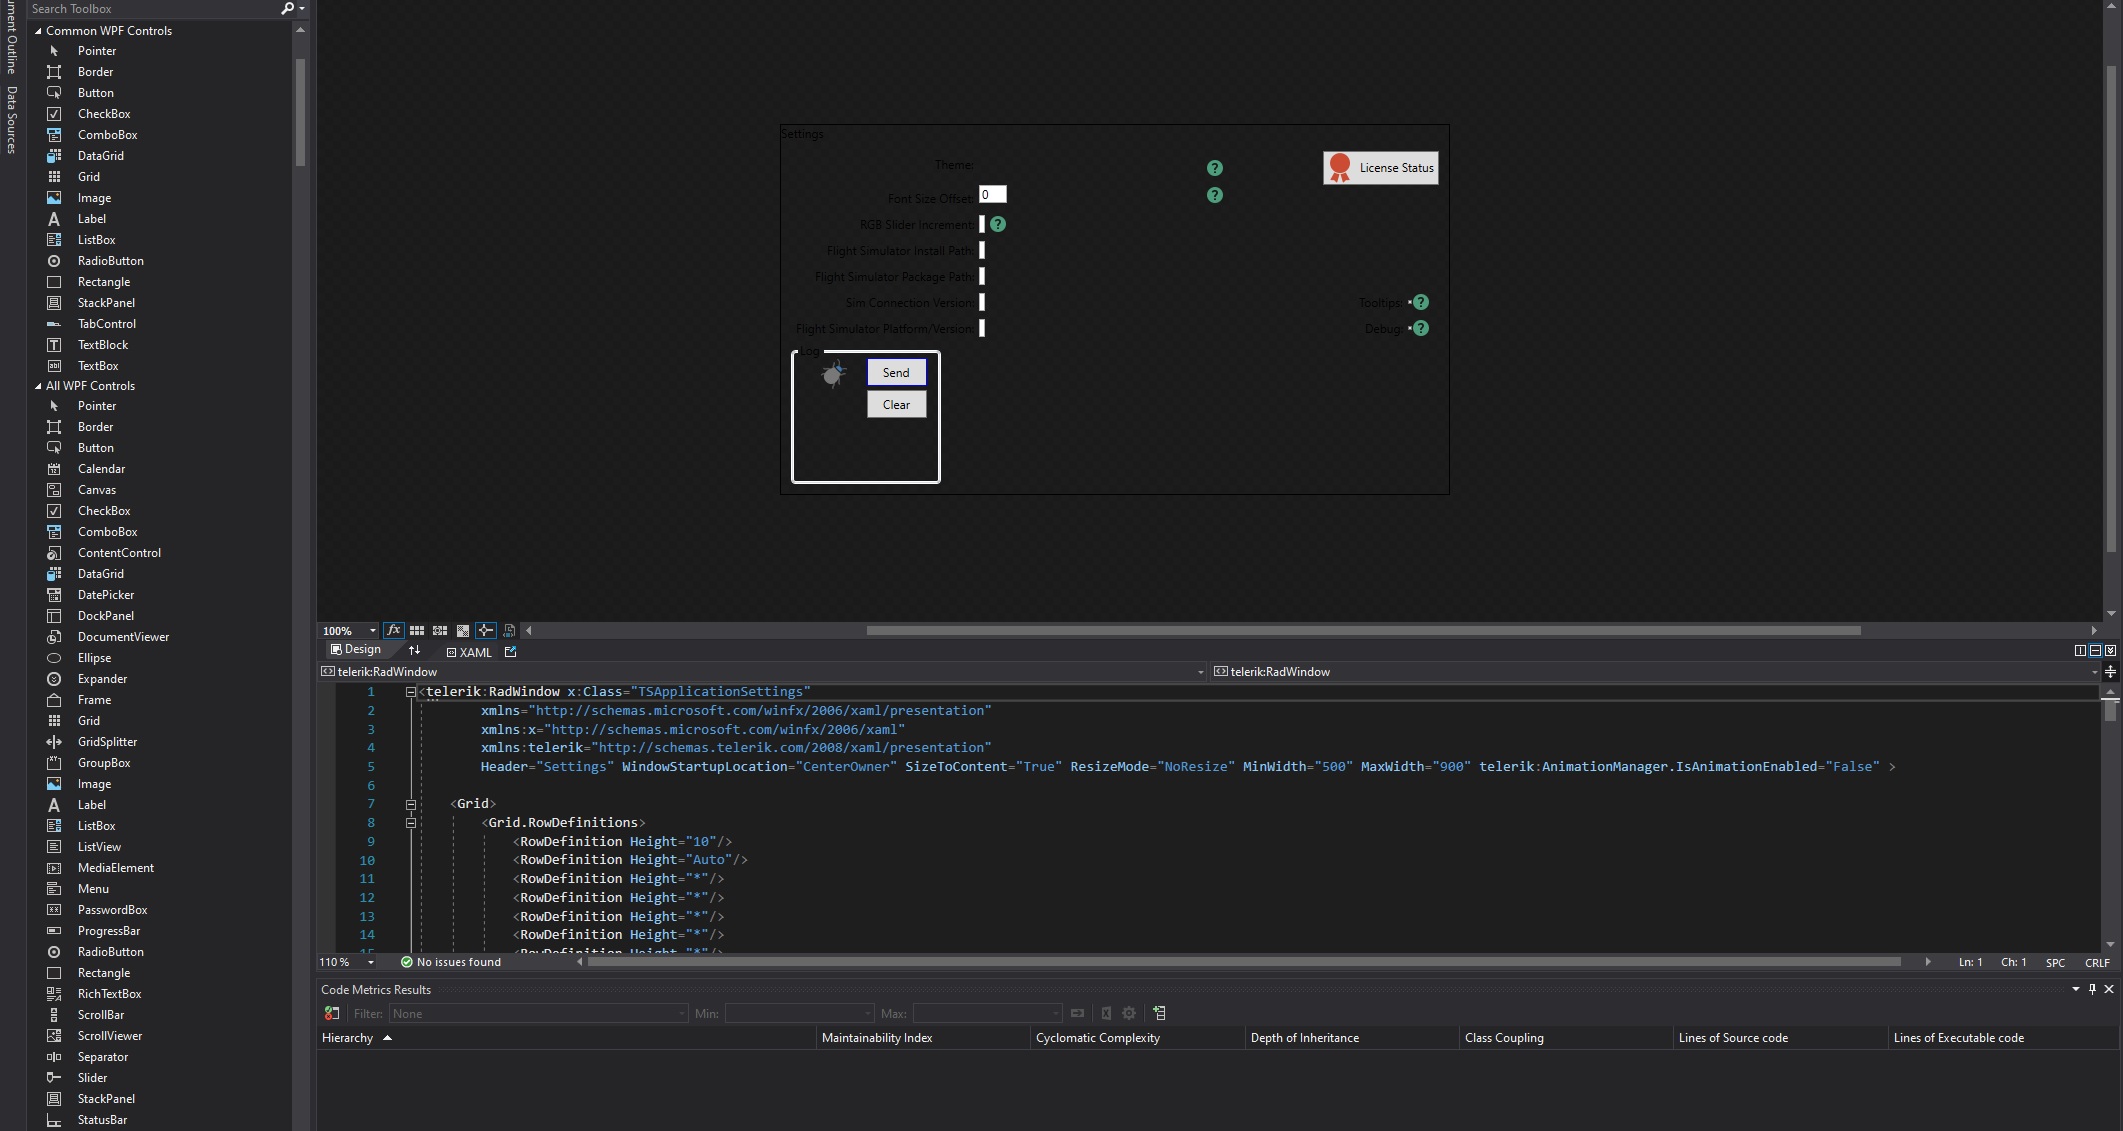This screenshot has width=2123, height=1131.
Task: Open the designer 100% zoom dropdown
Action: [x=372, y=631]
